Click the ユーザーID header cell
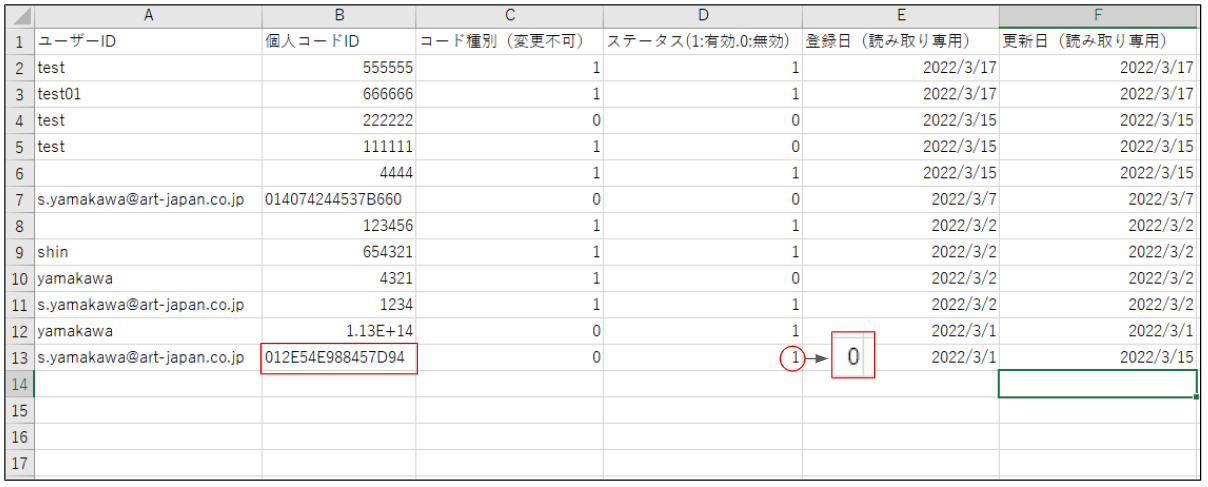 tap(148, 42)
